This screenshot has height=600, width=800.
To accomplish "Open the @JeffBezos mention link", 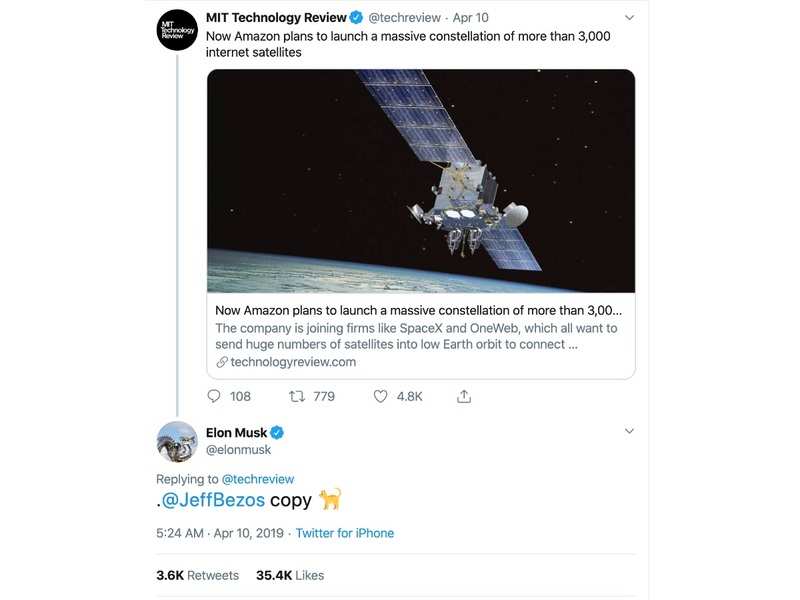I will pyautogui.click(x=212, y=500).
